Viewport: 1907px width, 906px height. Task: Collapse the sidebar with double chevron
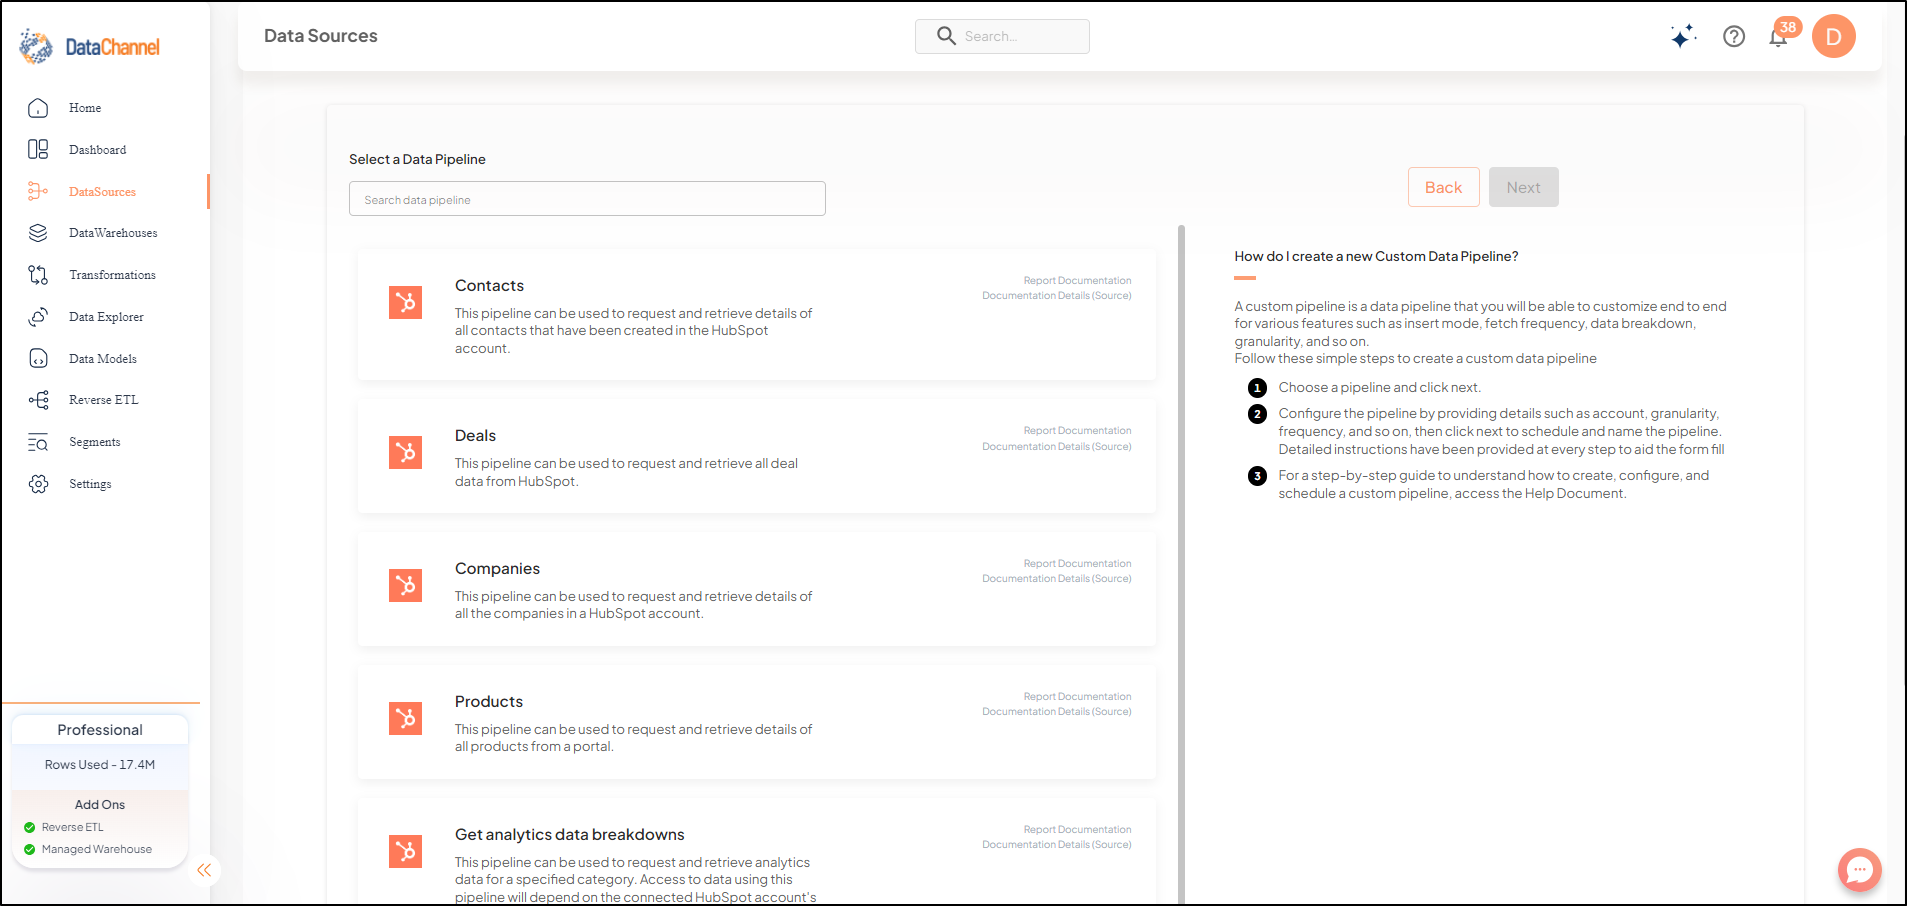(x=204, y=870)
